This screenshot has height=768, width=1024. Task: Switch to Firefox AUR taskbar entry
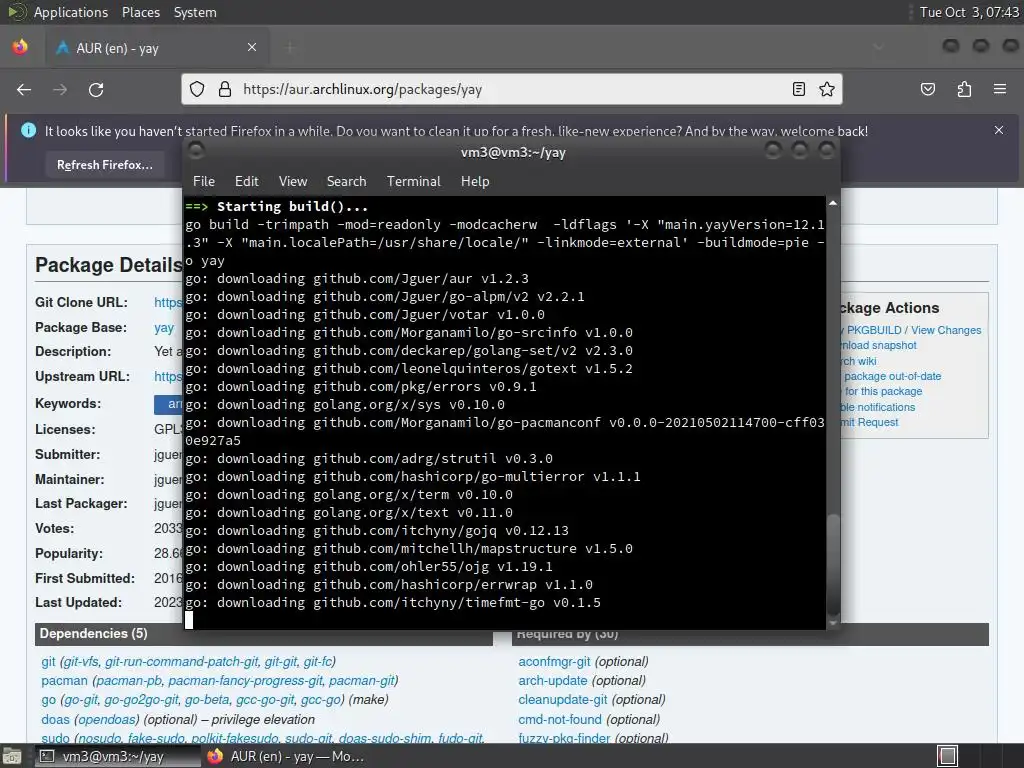click(285, 756)
